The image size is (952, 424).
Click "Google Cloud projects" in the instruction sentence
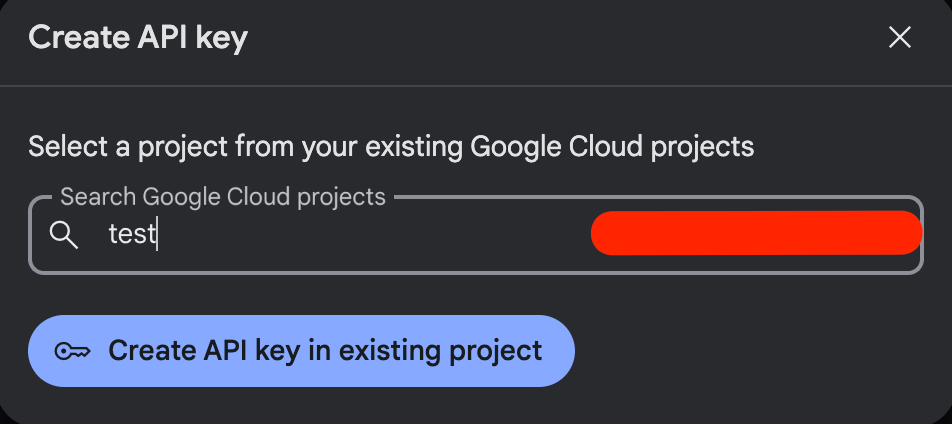(x=611, y=147)
